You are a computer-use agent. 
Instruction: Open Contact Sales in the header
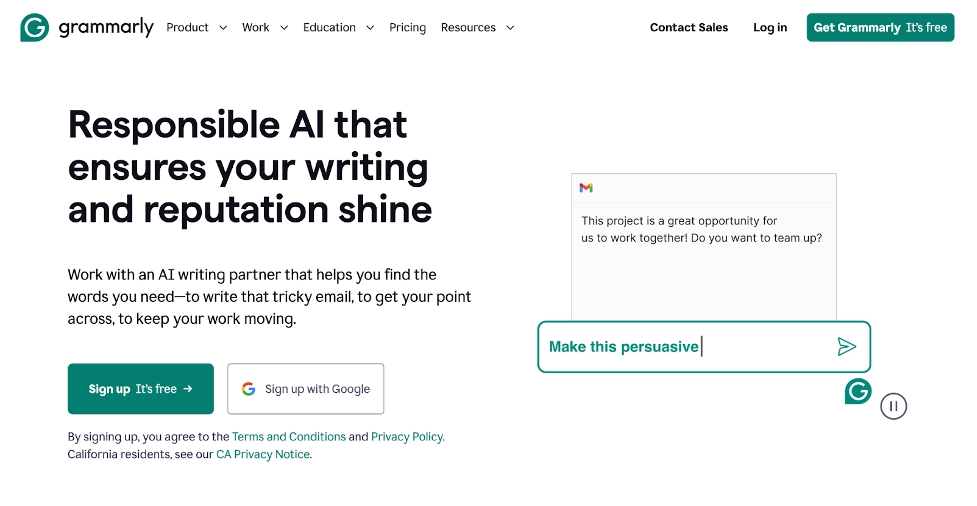point(689,27)
